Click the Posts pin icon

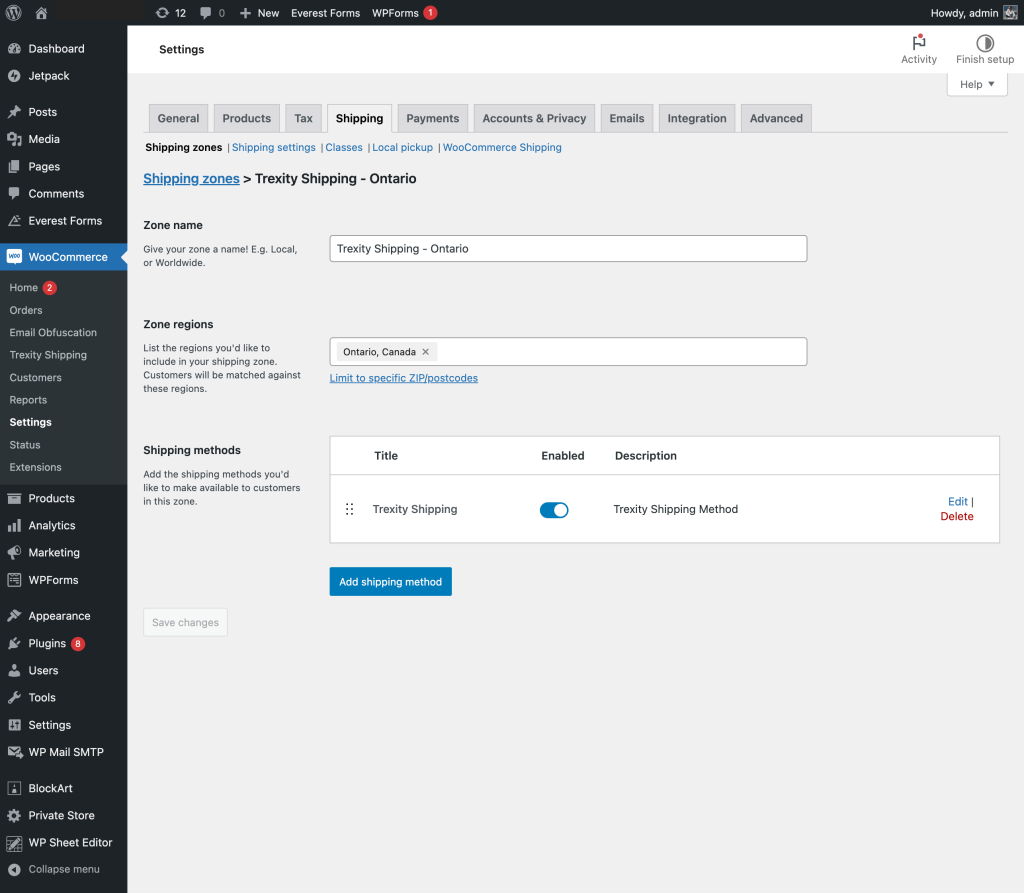[14, 112]
